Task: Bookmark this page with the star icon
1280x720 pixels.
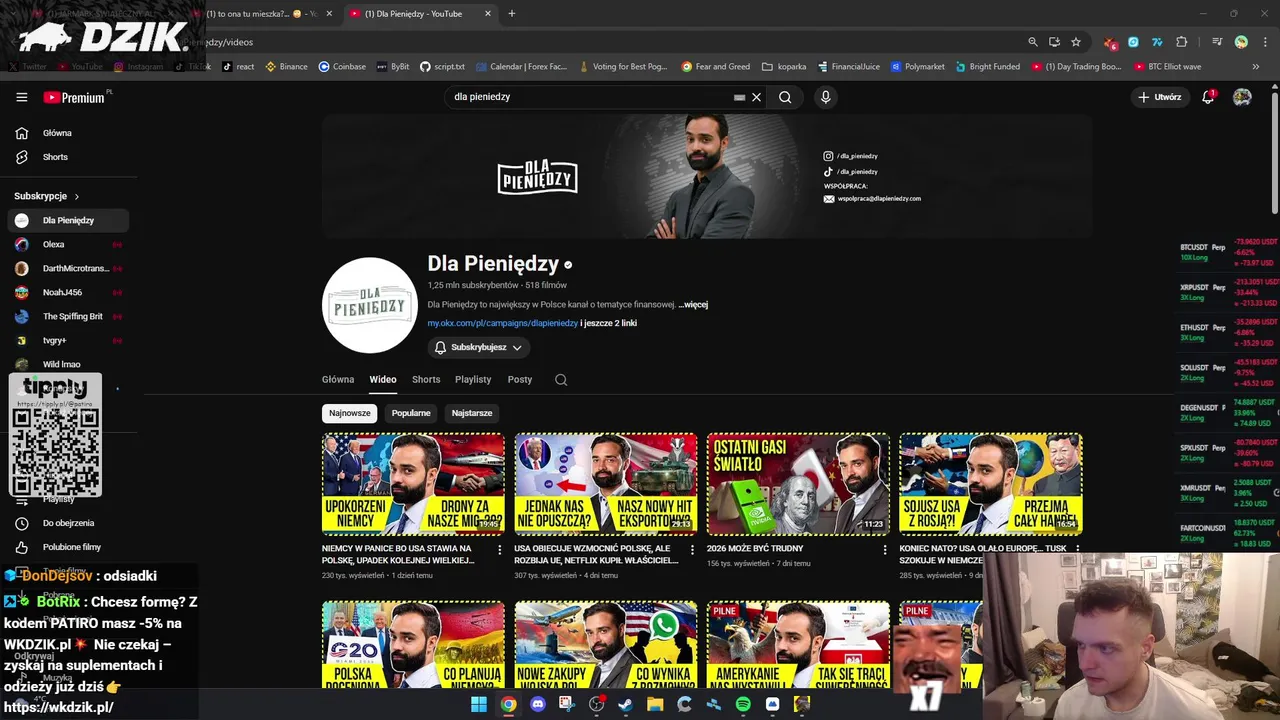Action: click(x=1076, y=42)
